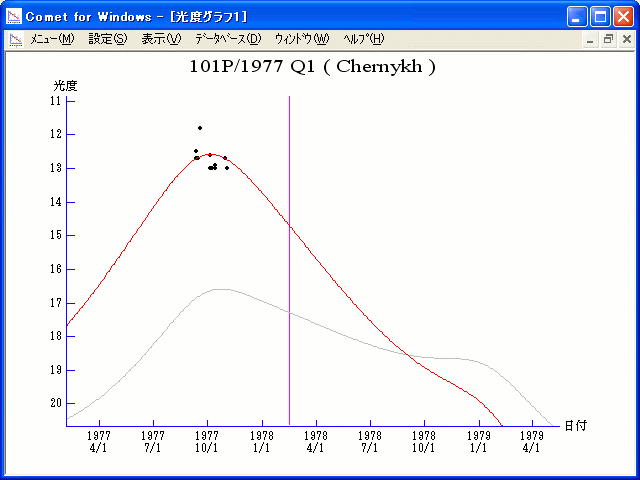Close the Comet for Windows application
Screen dimensions: 640x480
coord(623,16)
